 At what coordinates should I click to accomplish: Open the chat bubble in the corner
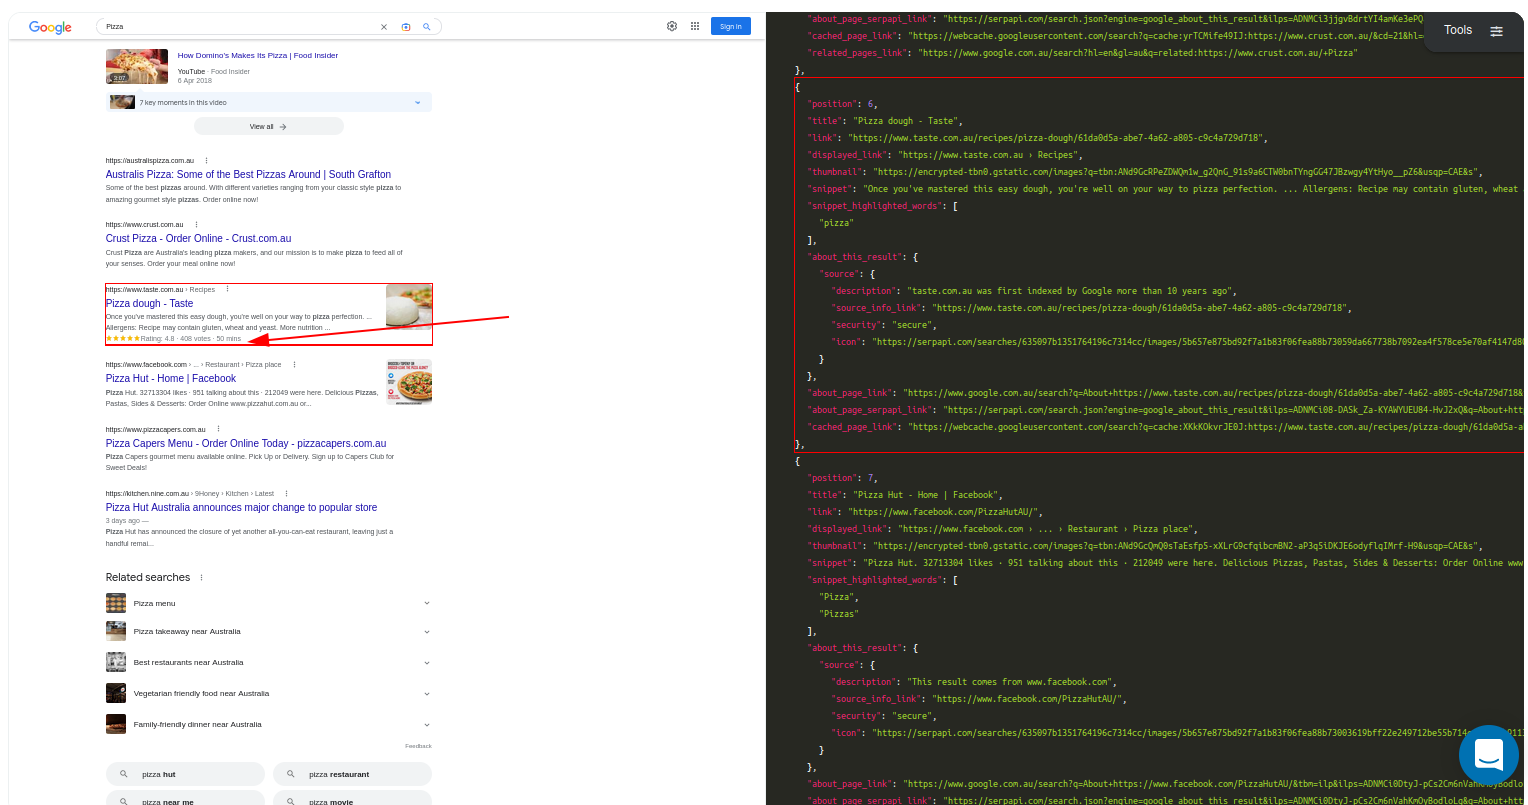coord(1489,755)
